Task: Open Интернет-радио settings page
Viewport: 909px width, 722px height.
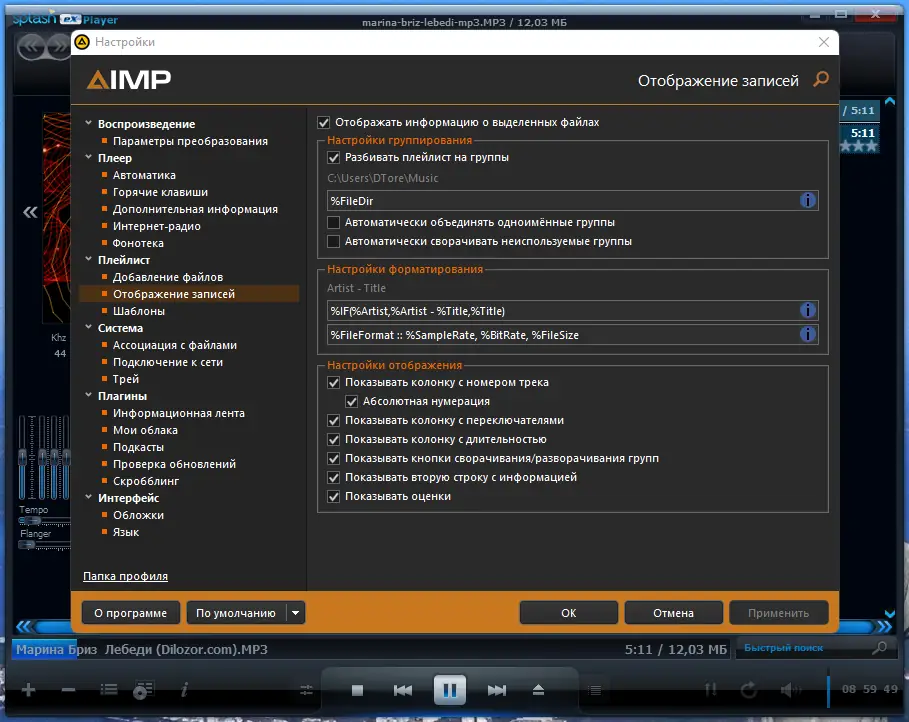Action: [x=157, y=226]
